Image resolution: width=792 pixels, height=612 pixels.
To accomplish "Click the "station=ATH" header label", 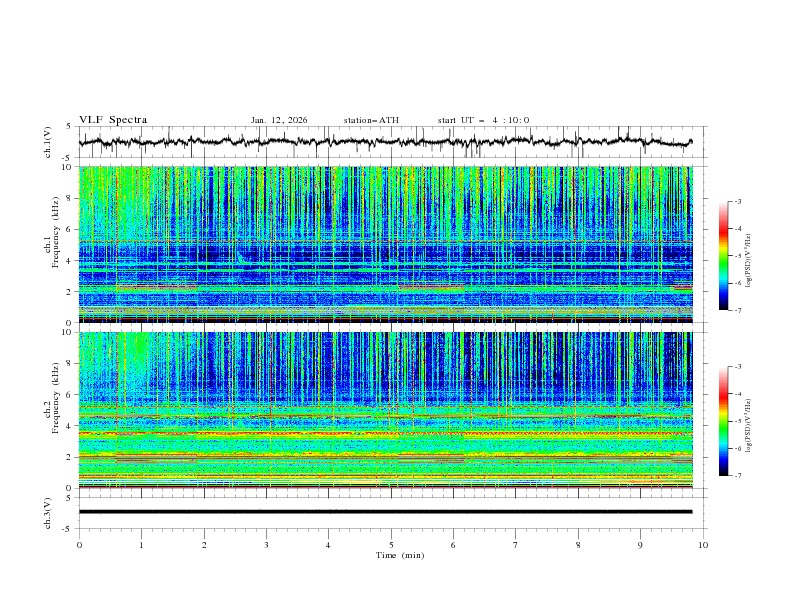I will tap(371, 120).
